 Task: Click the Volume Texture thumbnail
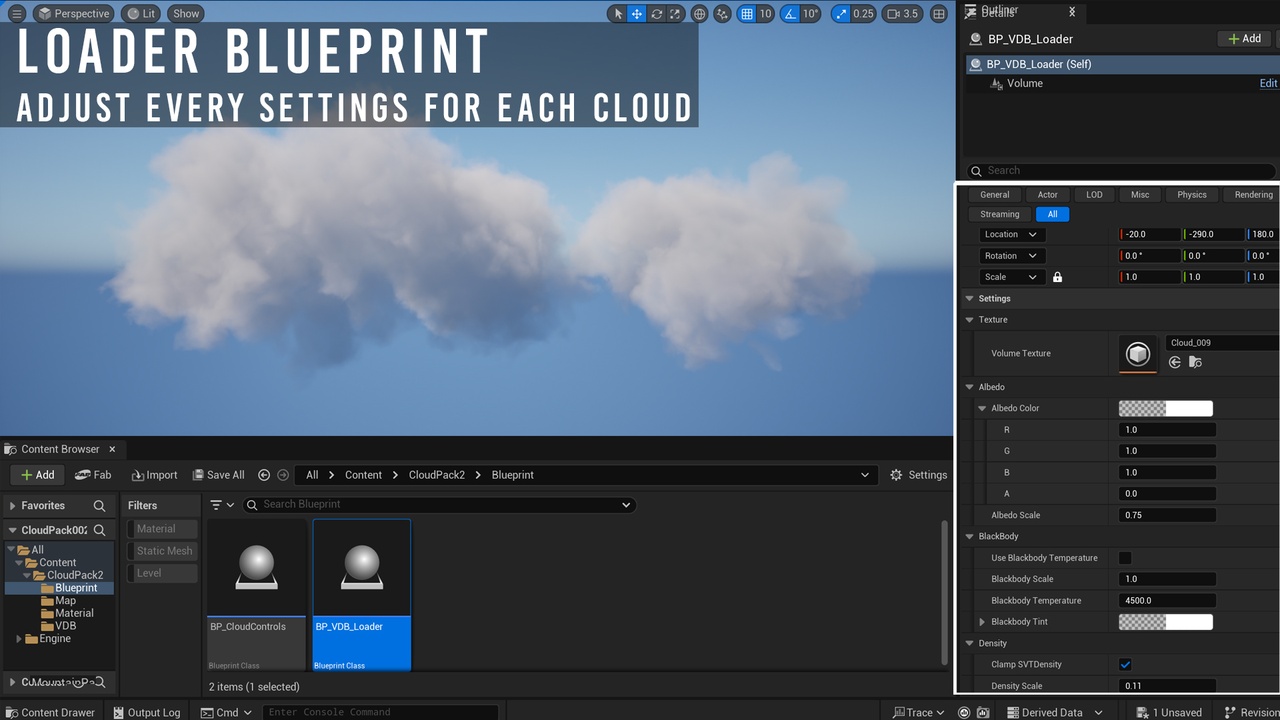point(1137,354)
